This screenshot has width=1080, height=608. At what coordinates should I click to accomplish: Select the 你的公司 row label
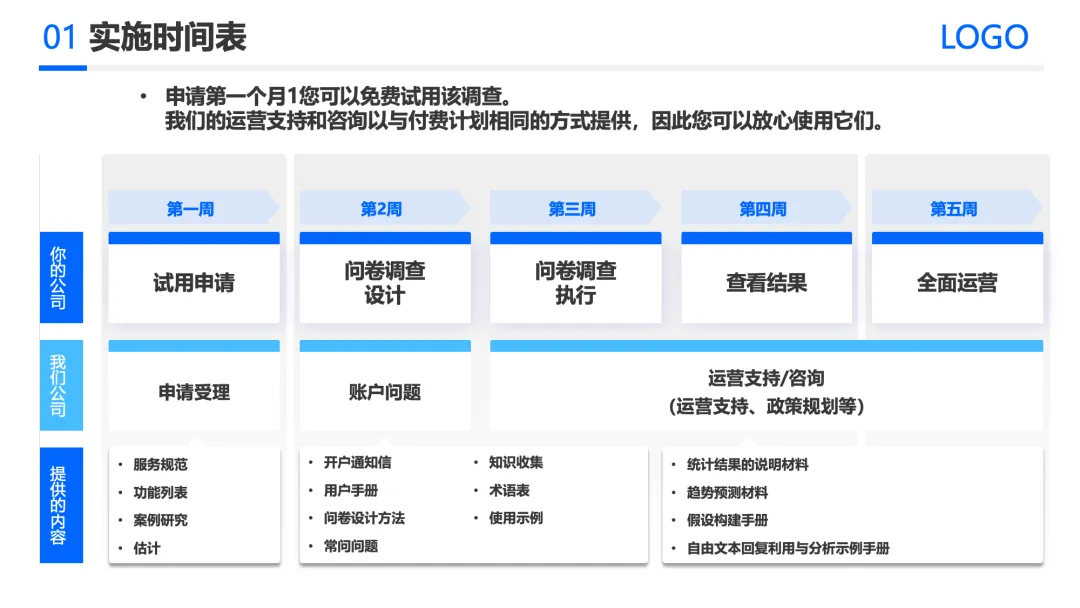(x=61, y=277)
